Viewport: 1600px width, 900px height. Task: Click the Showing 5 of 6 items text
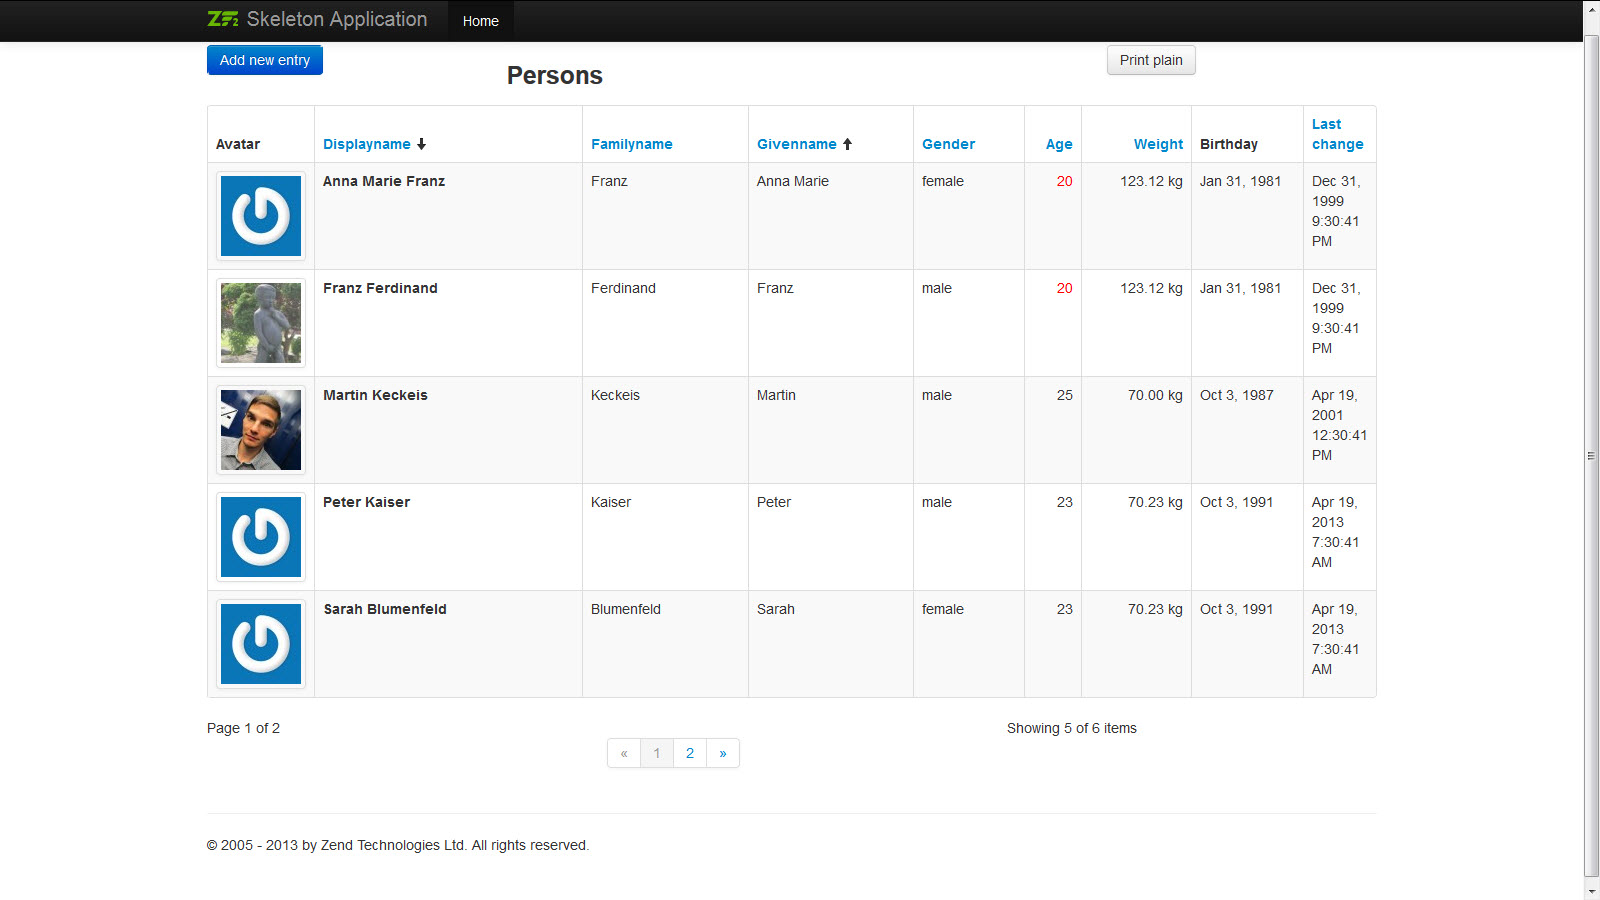pos(1072,728)
